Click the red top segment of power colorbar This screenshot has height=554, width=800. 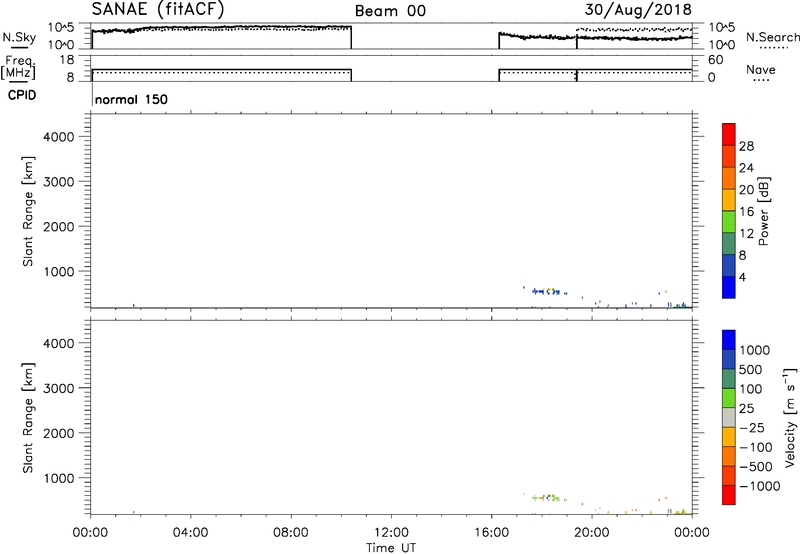point(729,134)
